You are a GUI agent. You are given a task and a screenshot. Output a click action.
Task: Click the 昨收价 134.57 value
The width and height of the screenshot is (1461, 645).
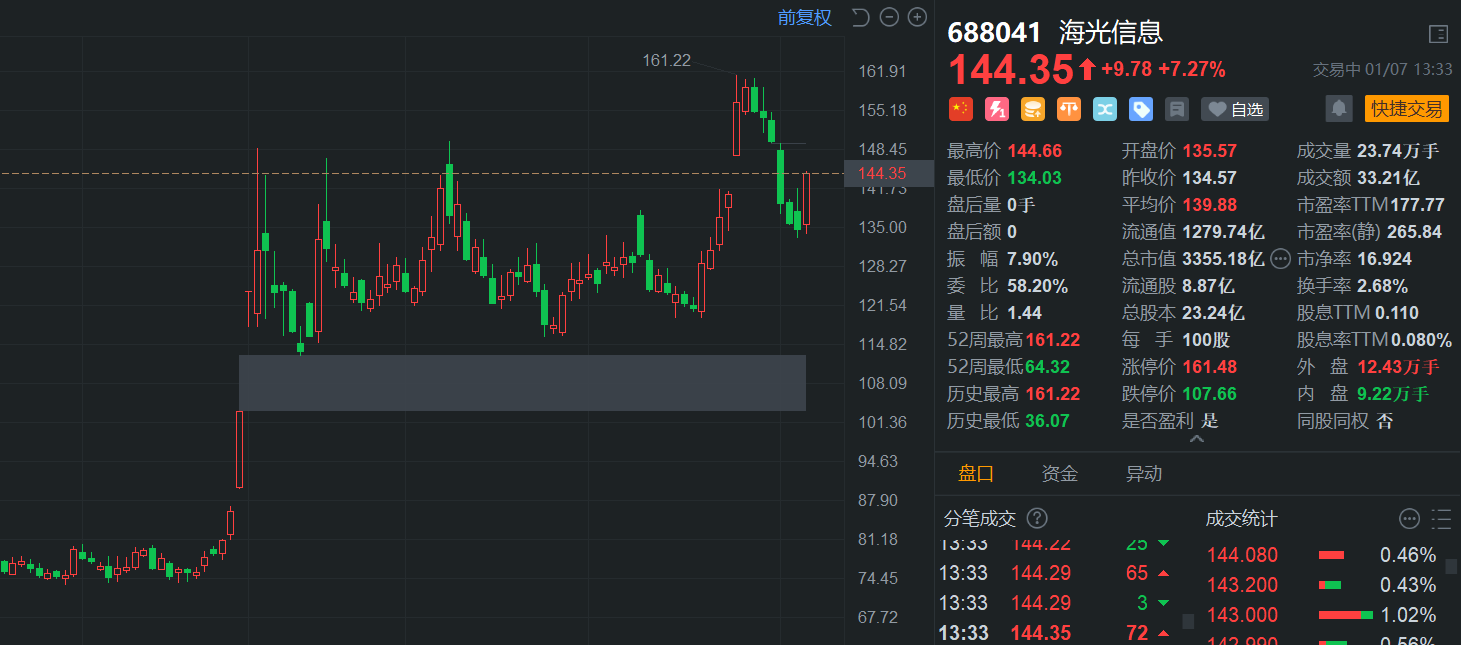tap(1210, 178)
